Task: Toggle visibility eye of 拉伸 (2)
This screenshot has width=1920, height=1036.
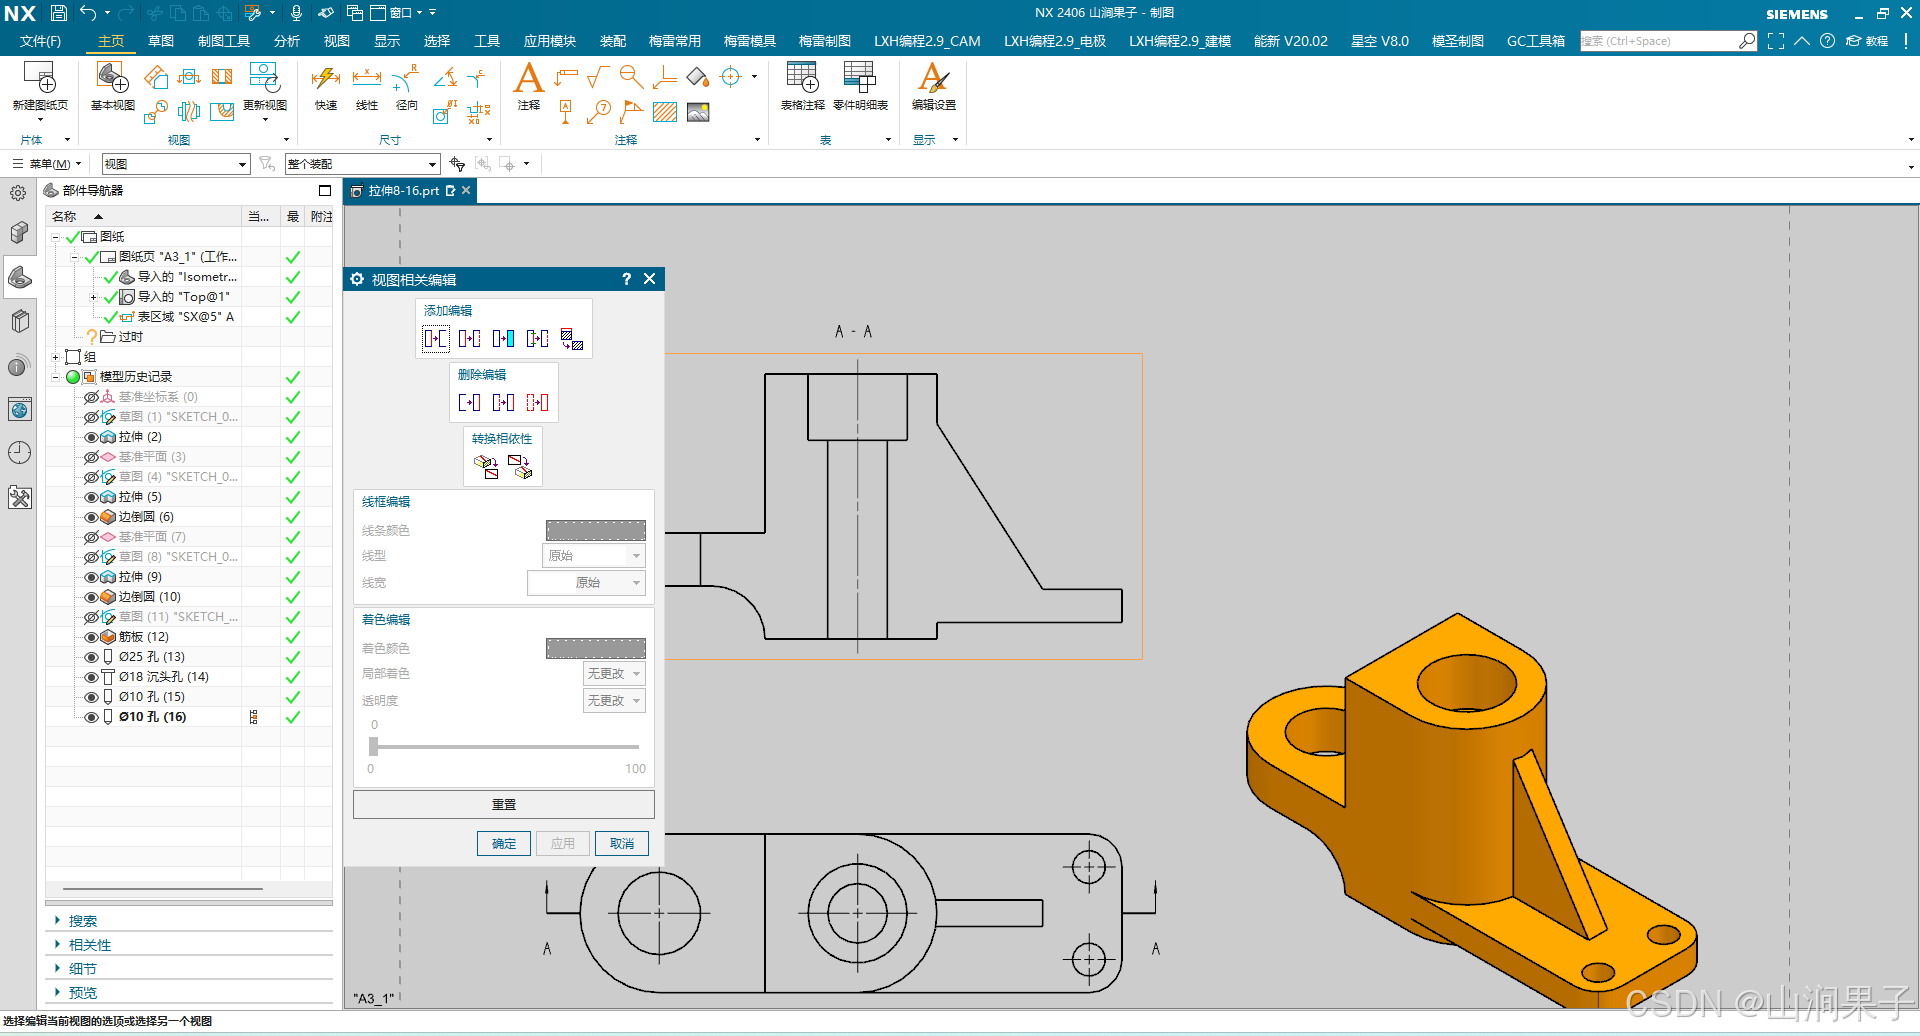Action: [x=91, y=437]
